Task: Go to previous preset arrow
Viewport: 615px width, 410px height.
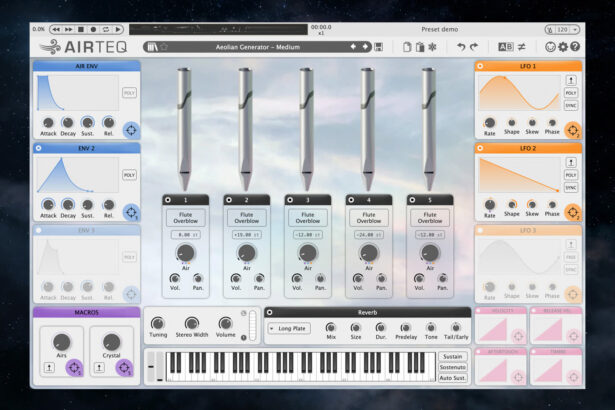Action: coord(353,47)
